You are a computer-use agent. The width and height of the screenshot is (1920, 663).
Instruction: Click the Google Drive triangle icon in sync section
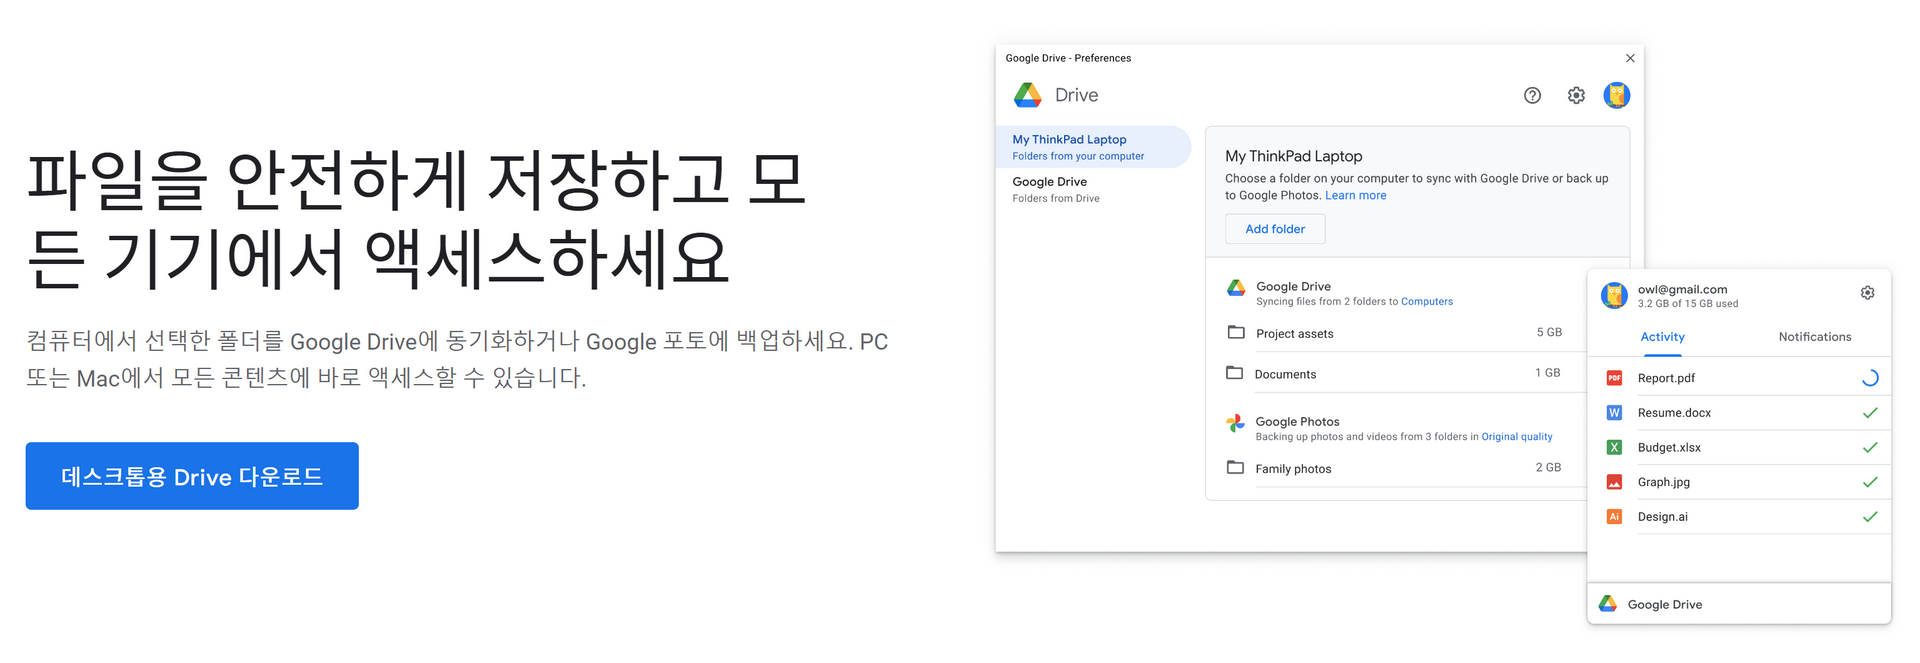coord(1236,288)
